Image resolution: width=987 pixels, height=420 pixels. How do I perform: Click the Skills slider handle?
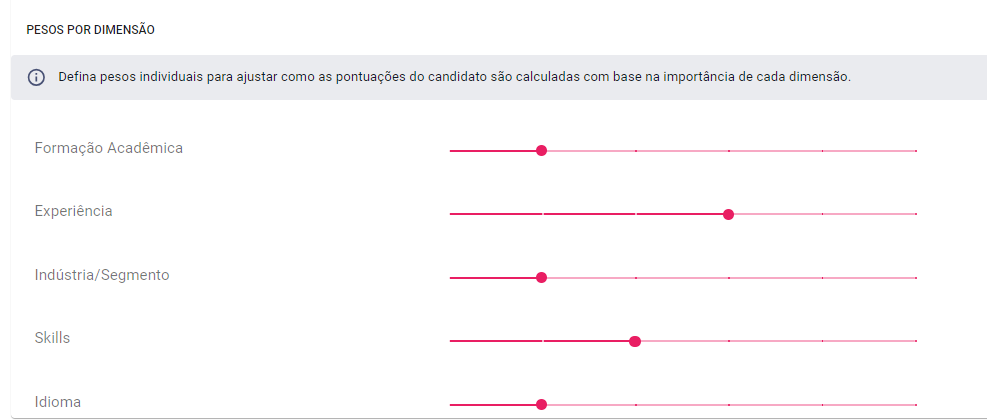click(x=634, y=341)
